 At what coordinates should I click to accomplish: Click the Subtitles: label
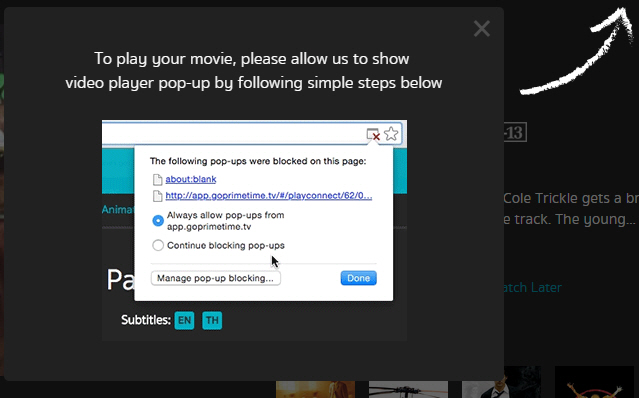click(x=145, y=320)
